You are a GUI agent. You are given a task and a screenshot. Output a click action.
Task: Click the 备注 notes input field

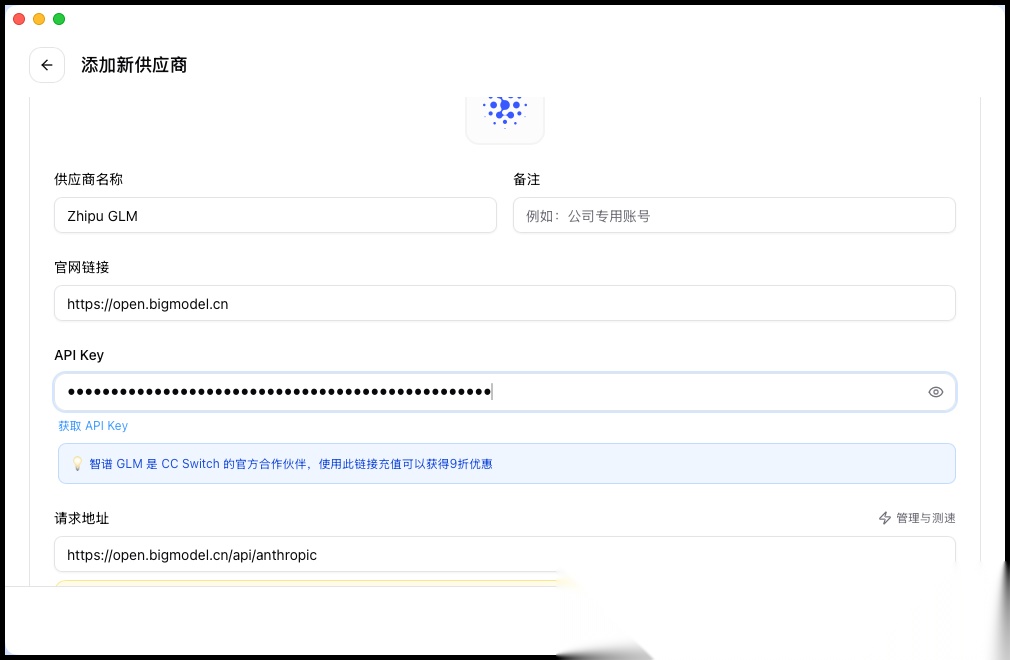734,215
